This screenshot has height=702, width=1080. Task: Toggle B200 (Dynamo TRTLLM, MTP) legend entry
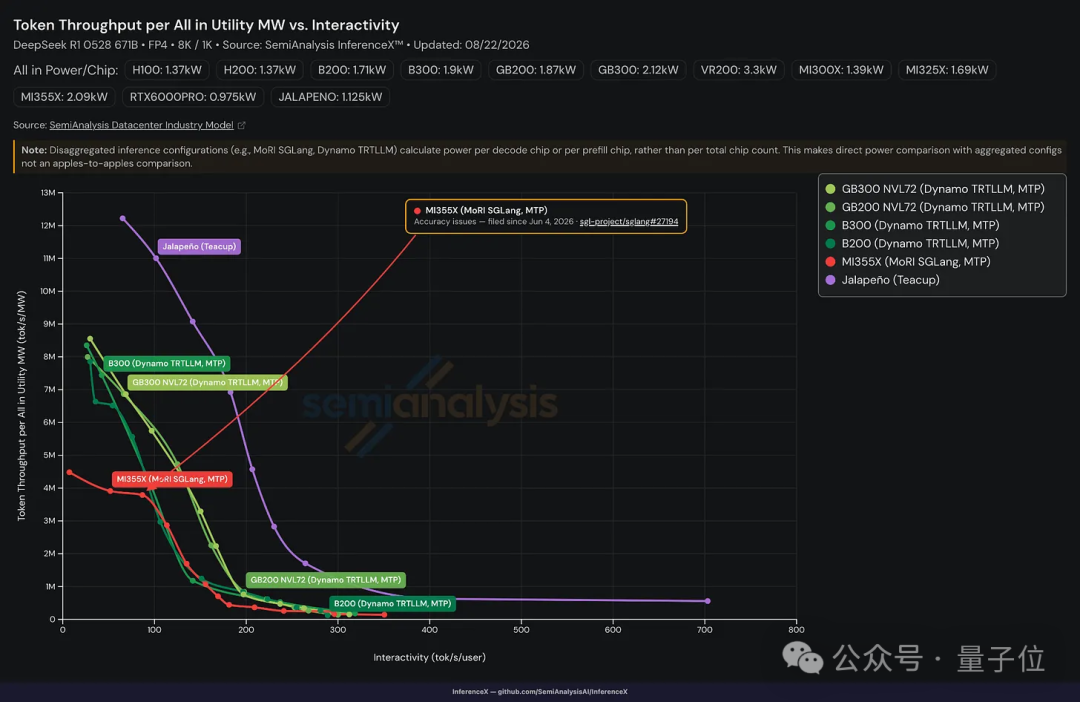(912, 243)
